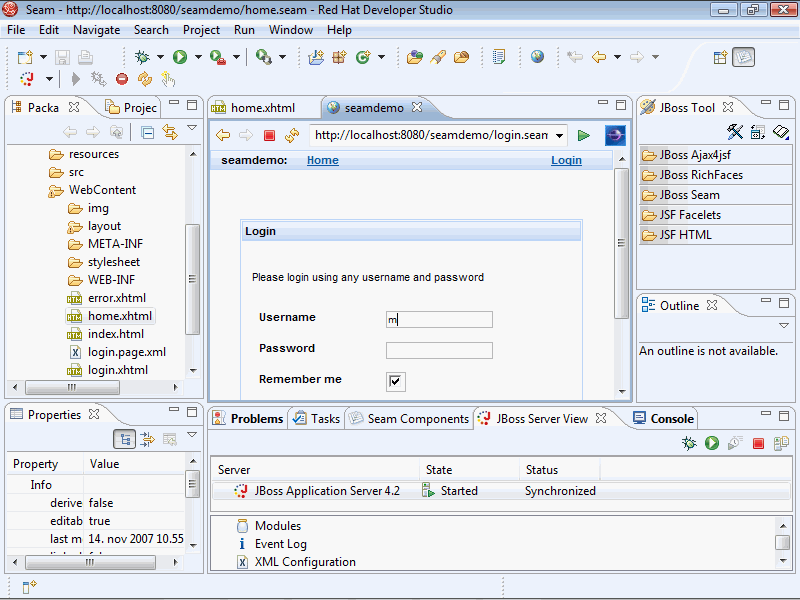Select the JBoss Application Server 4.2 row
Viewport: 800px width, 600px height.
pyautogui.click(x=501, y=491)
